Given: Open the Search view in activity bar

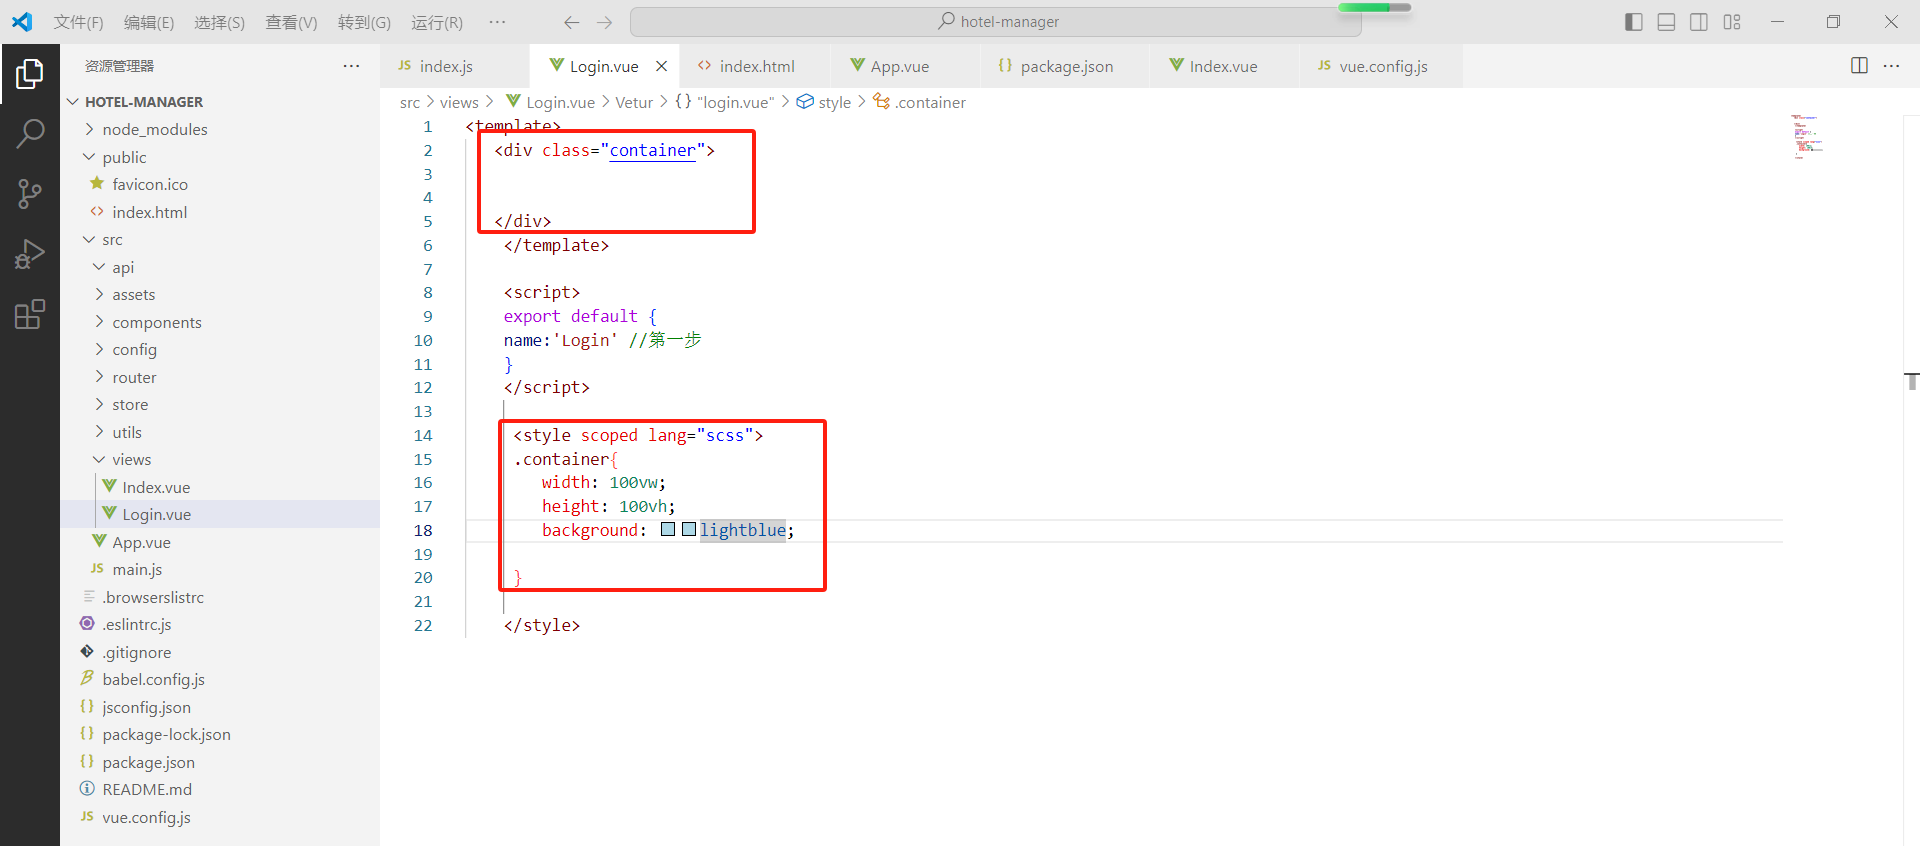Looking at the screenshot, I should [30, 134].
